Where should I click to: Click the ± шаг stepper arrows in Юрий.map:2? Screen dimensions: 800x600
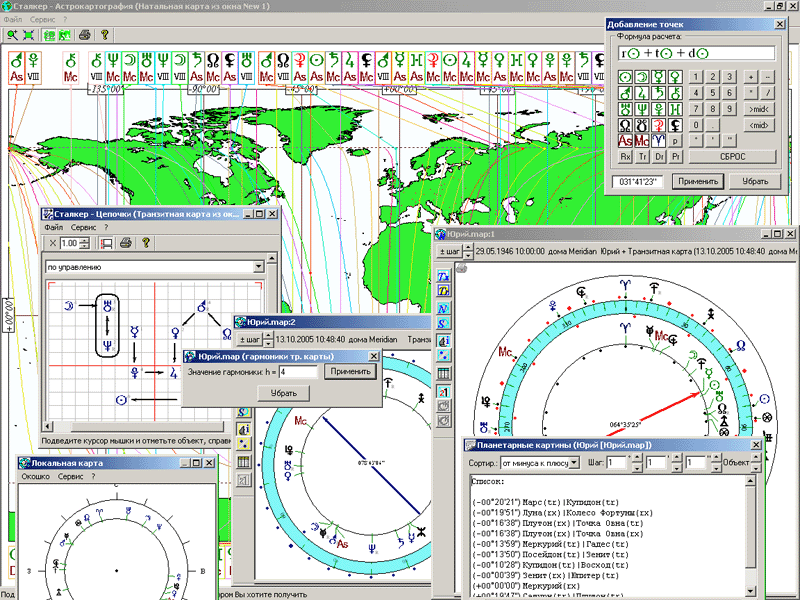(x=268, y=339)
